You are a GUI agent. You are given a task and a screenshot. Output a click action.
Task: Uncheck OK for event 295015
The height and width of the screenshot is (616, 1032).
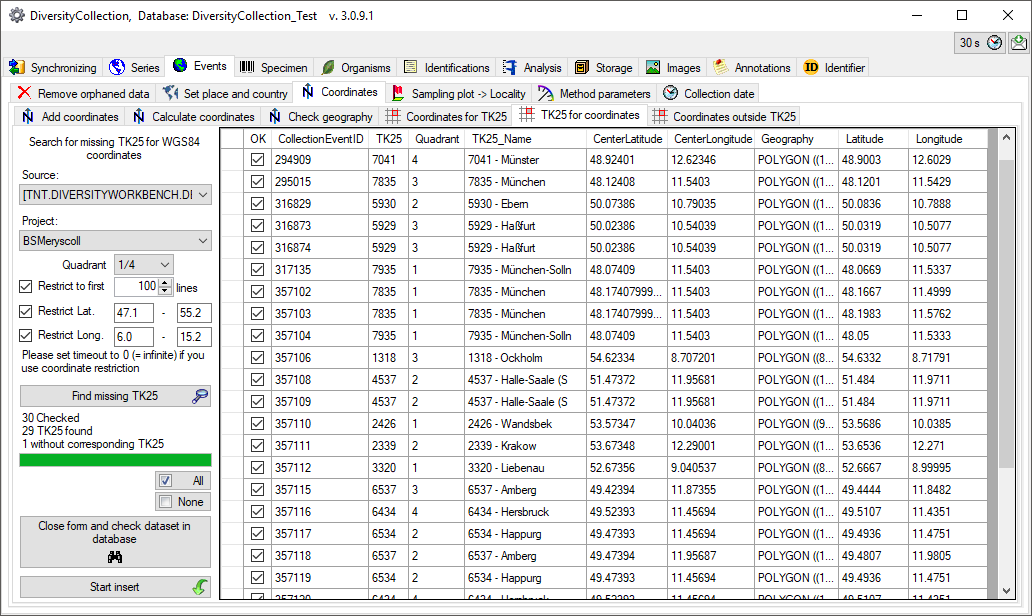[257, 182]
